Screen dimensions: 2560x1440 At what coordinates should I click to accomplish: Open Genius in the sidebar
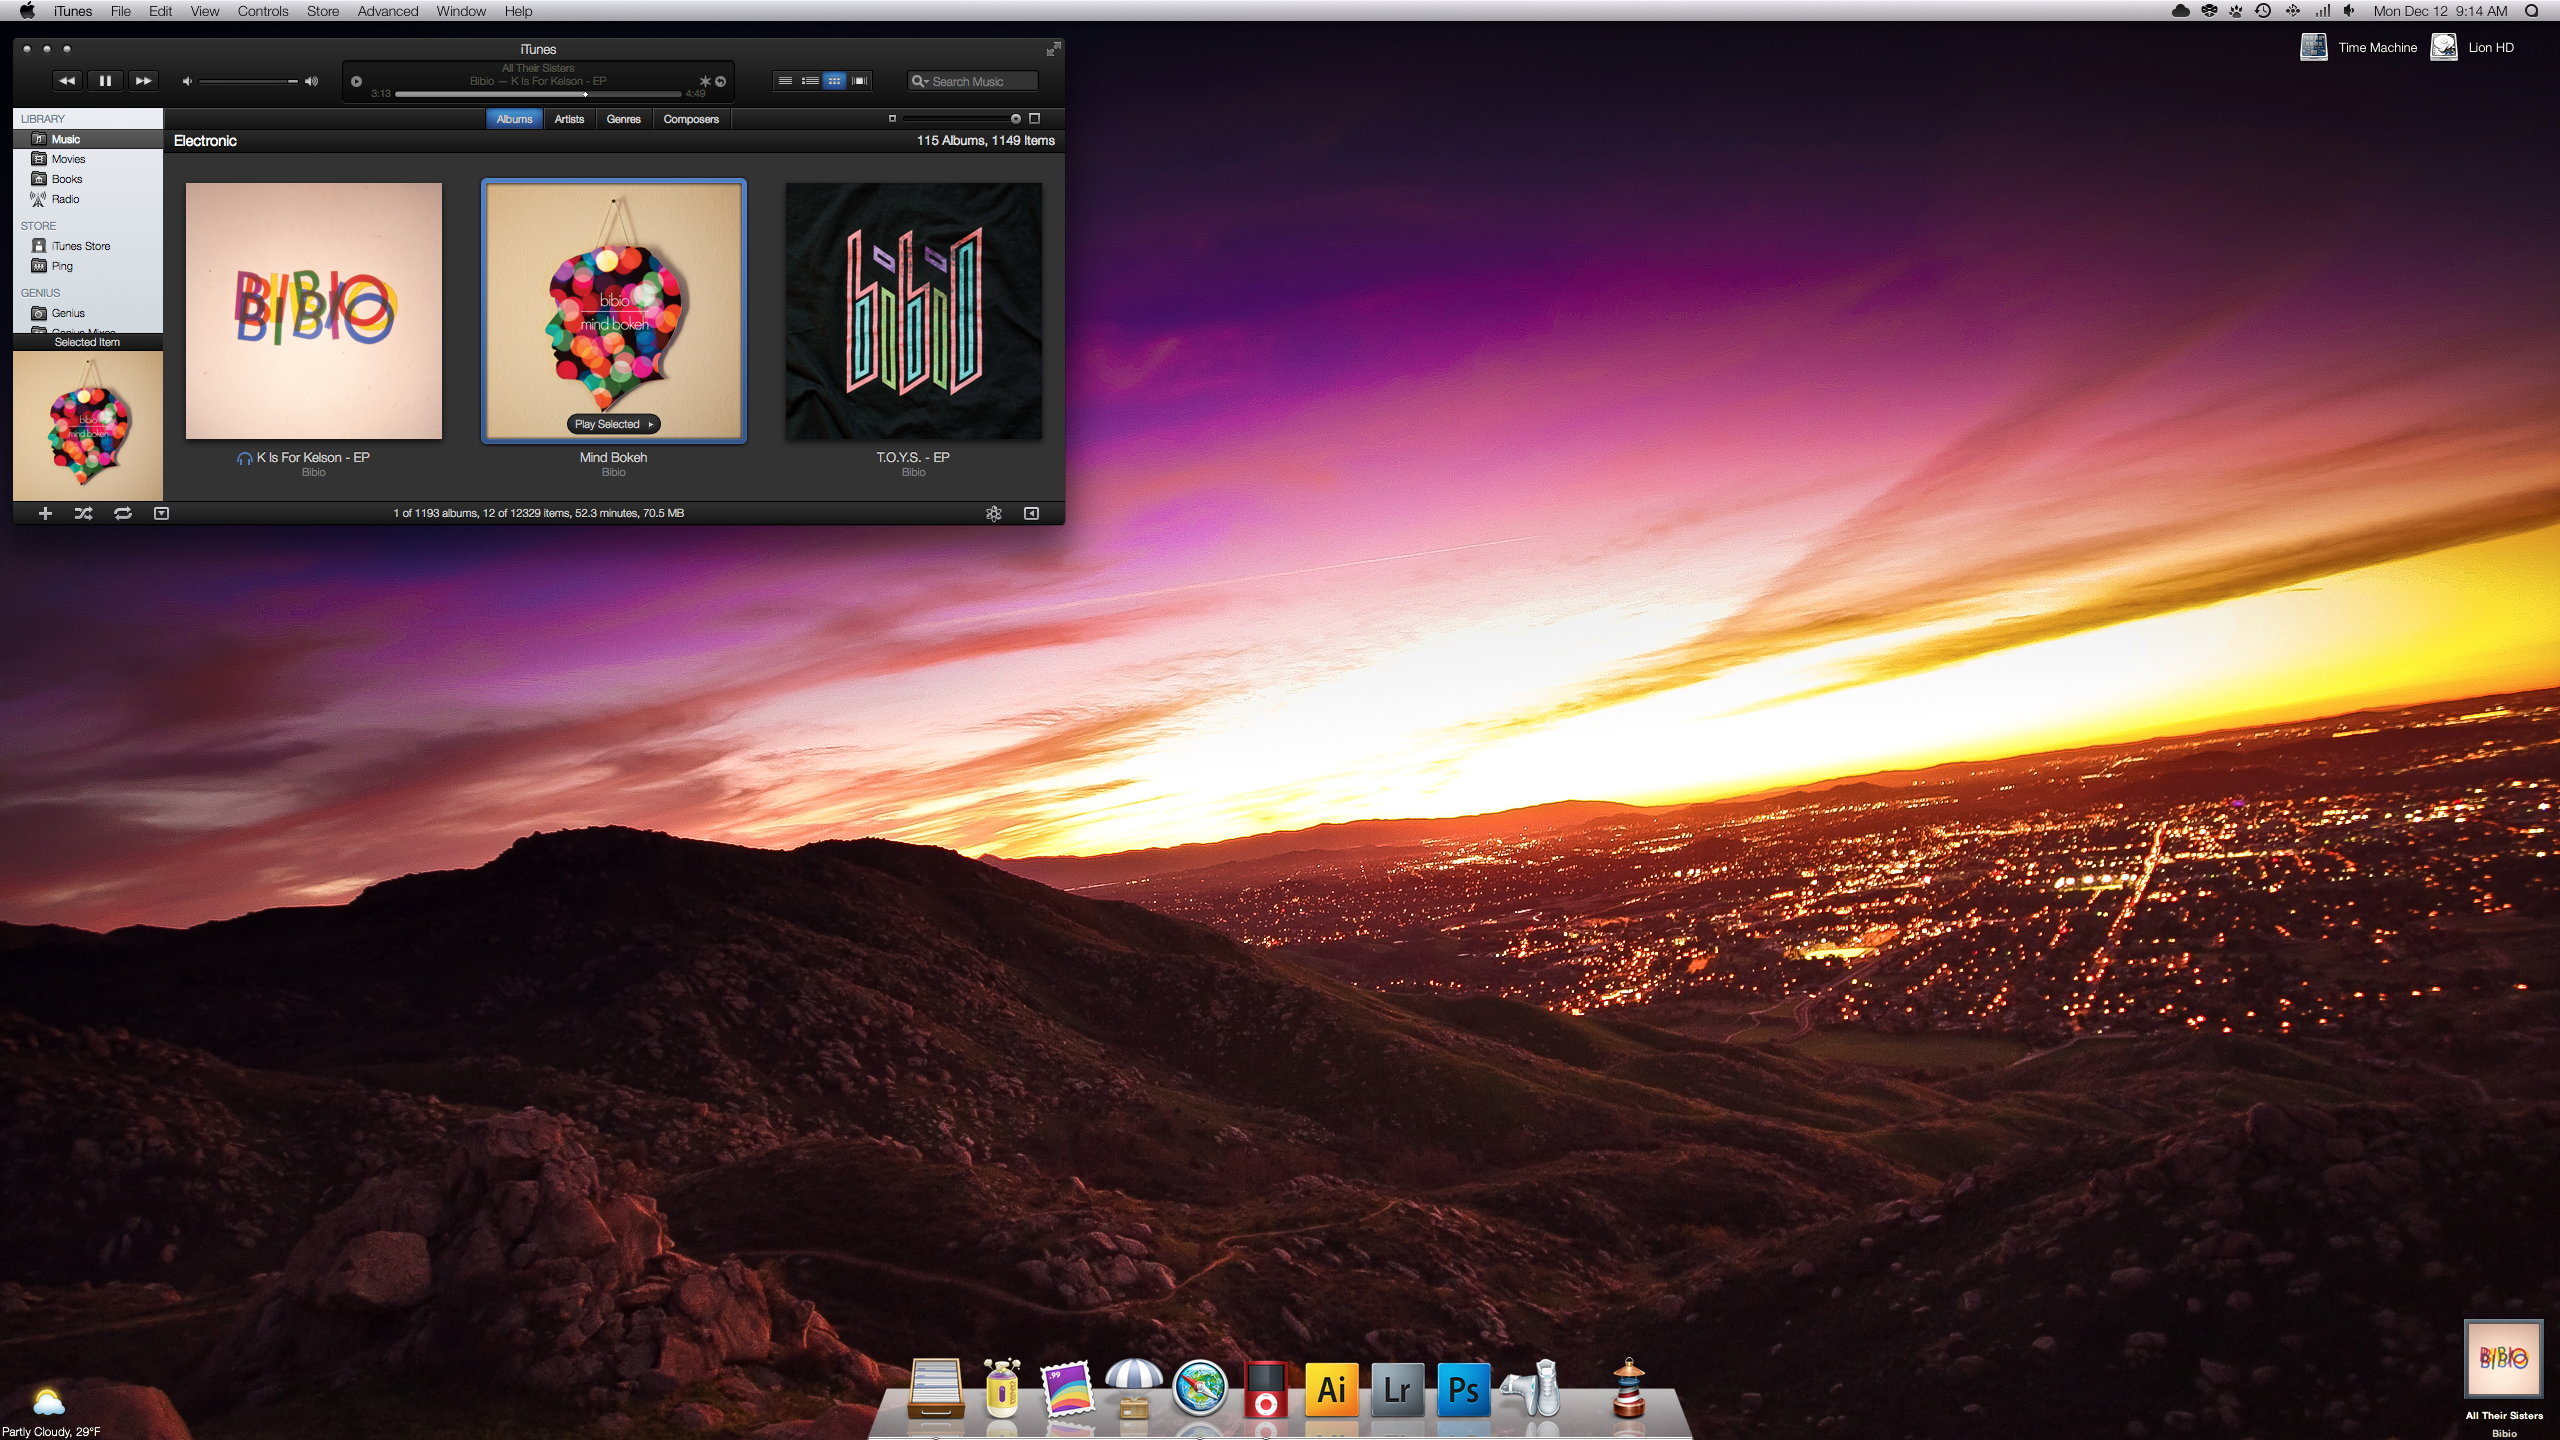tap(88, 313)
